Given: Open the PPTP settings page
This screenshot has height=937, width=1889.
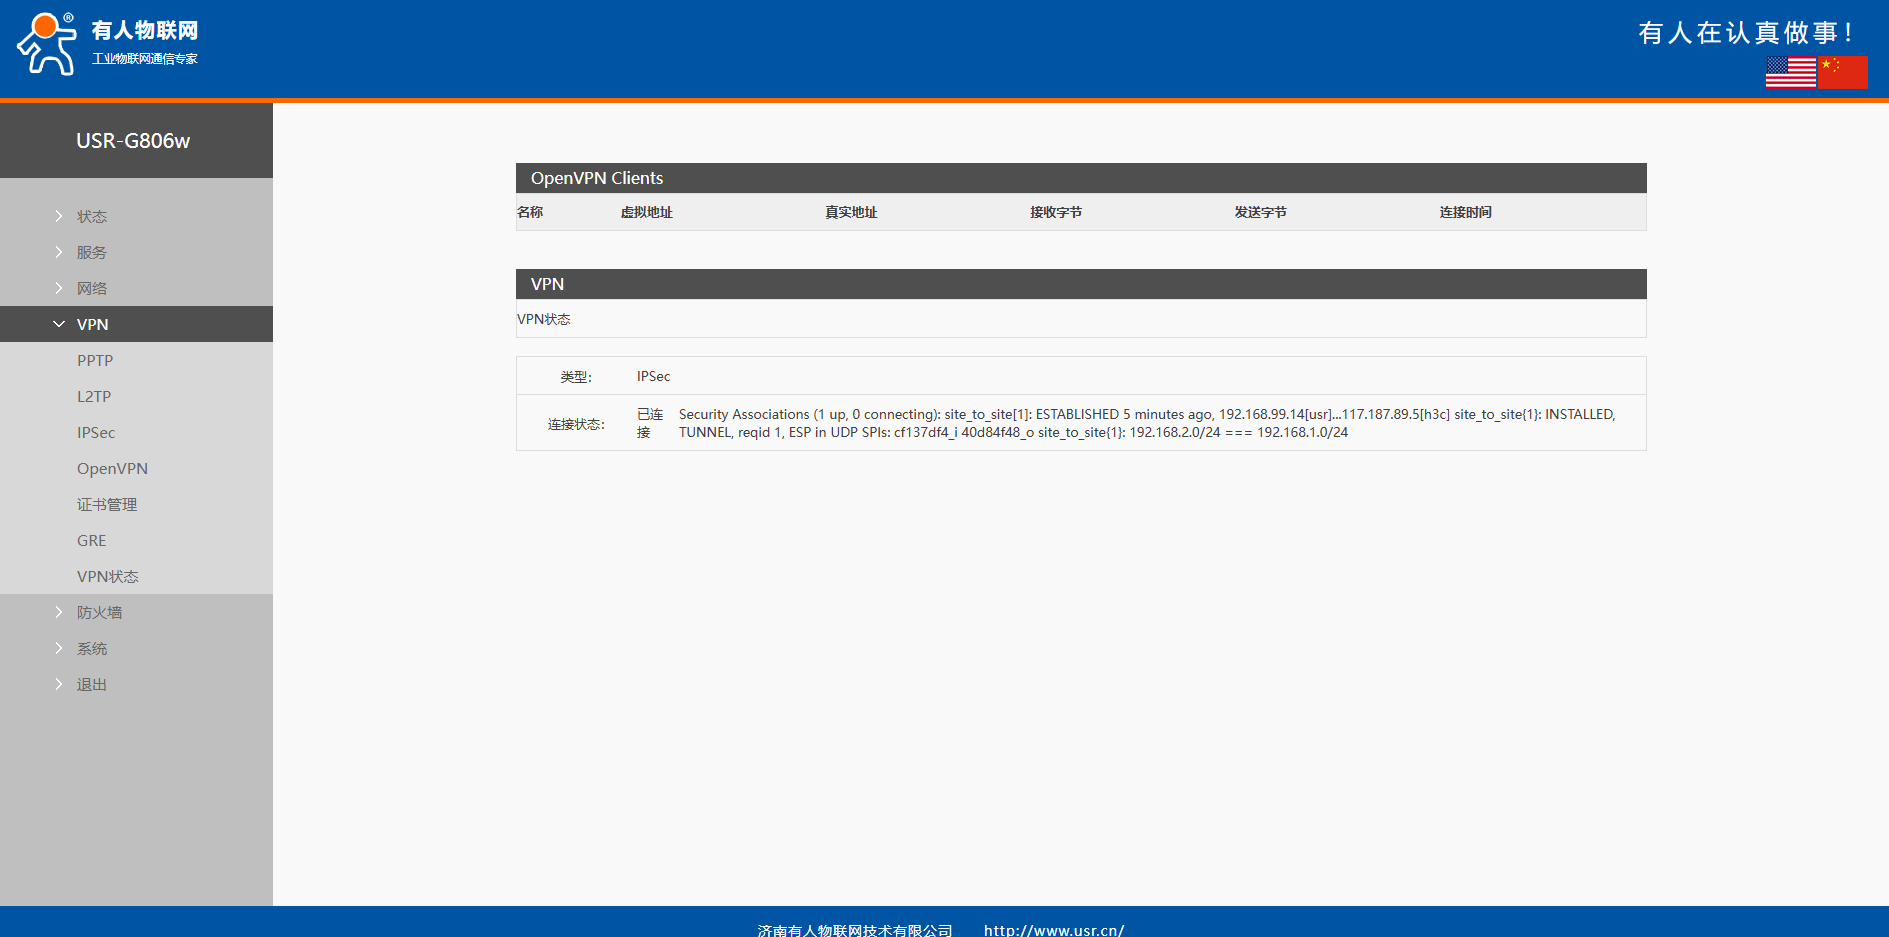Looking at the screenshot, I should tap(95, 360).
